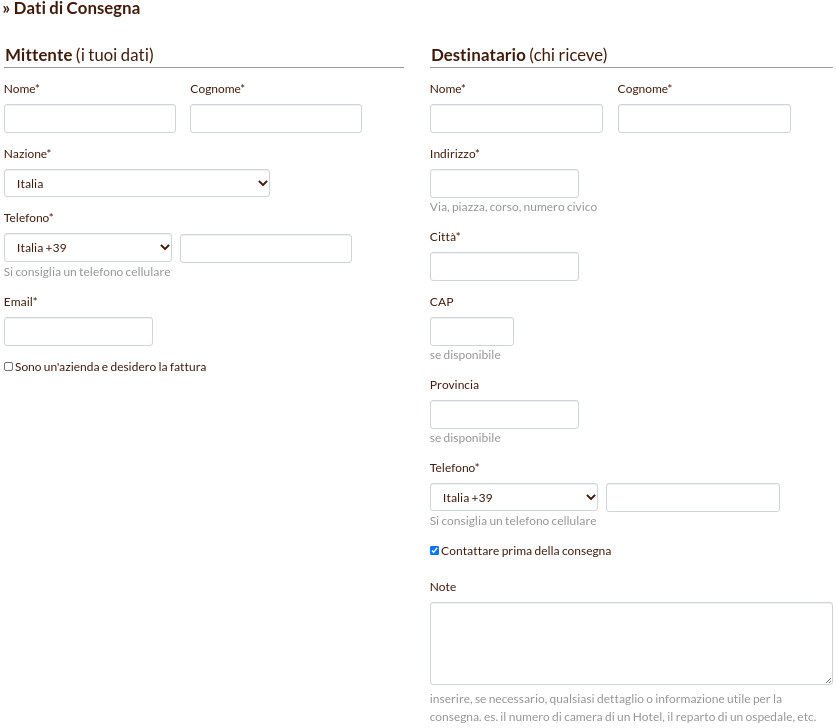Click the sender Cognome input field

[276, 118]
